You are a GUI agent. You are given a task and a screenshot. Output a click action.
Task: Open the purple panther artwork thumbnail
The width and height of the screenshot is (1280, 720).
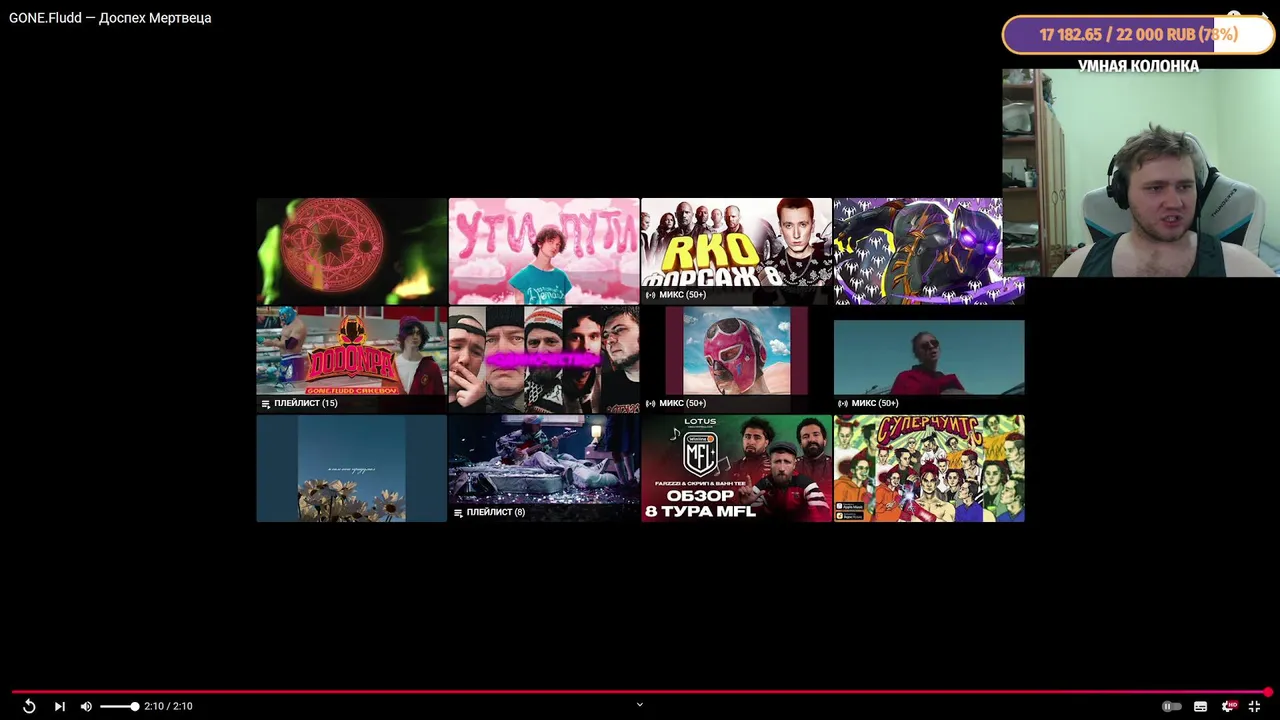917,251
